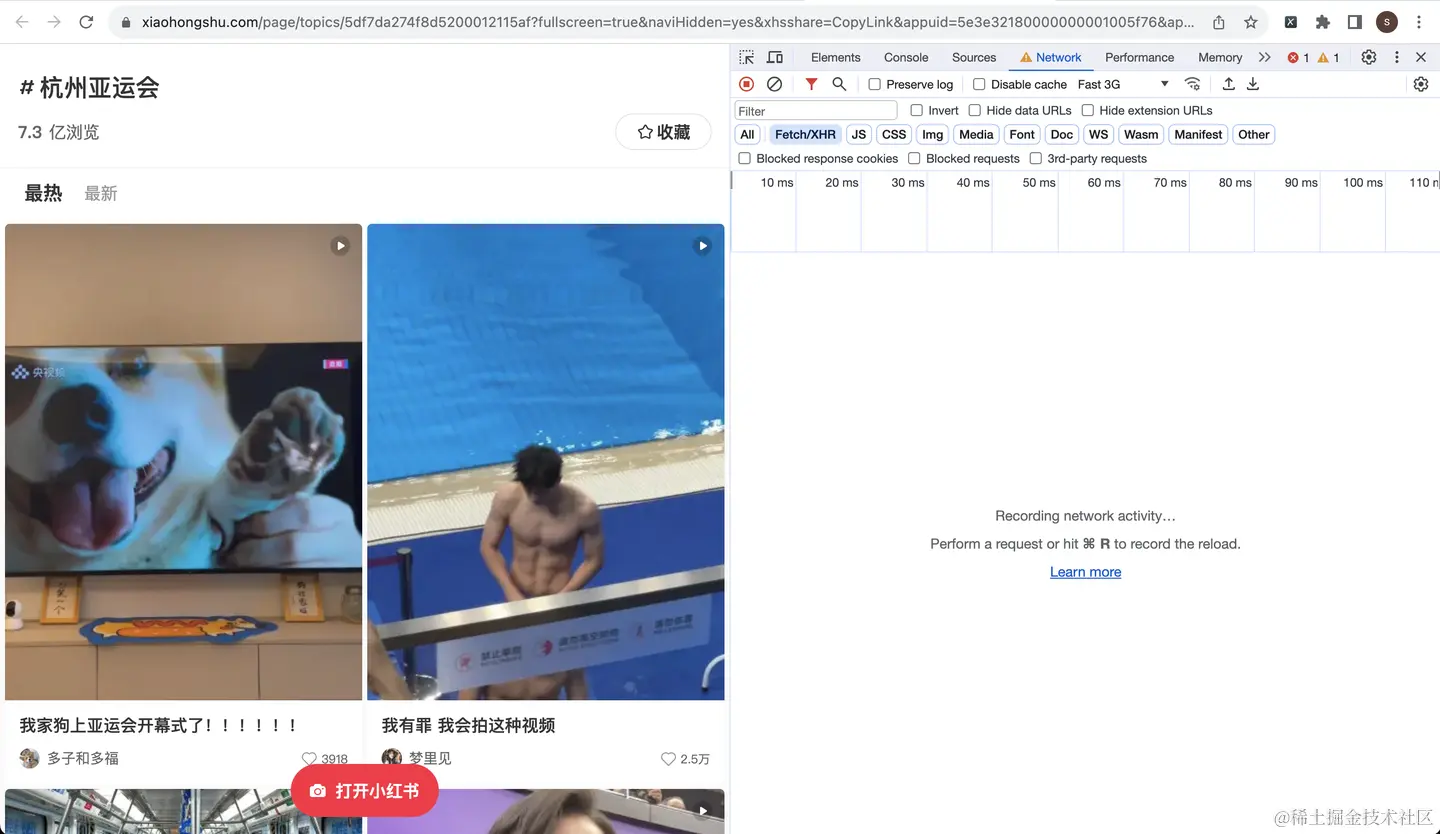Filter requests by Manifest

pyautogui.click(x=1198, y=134)
